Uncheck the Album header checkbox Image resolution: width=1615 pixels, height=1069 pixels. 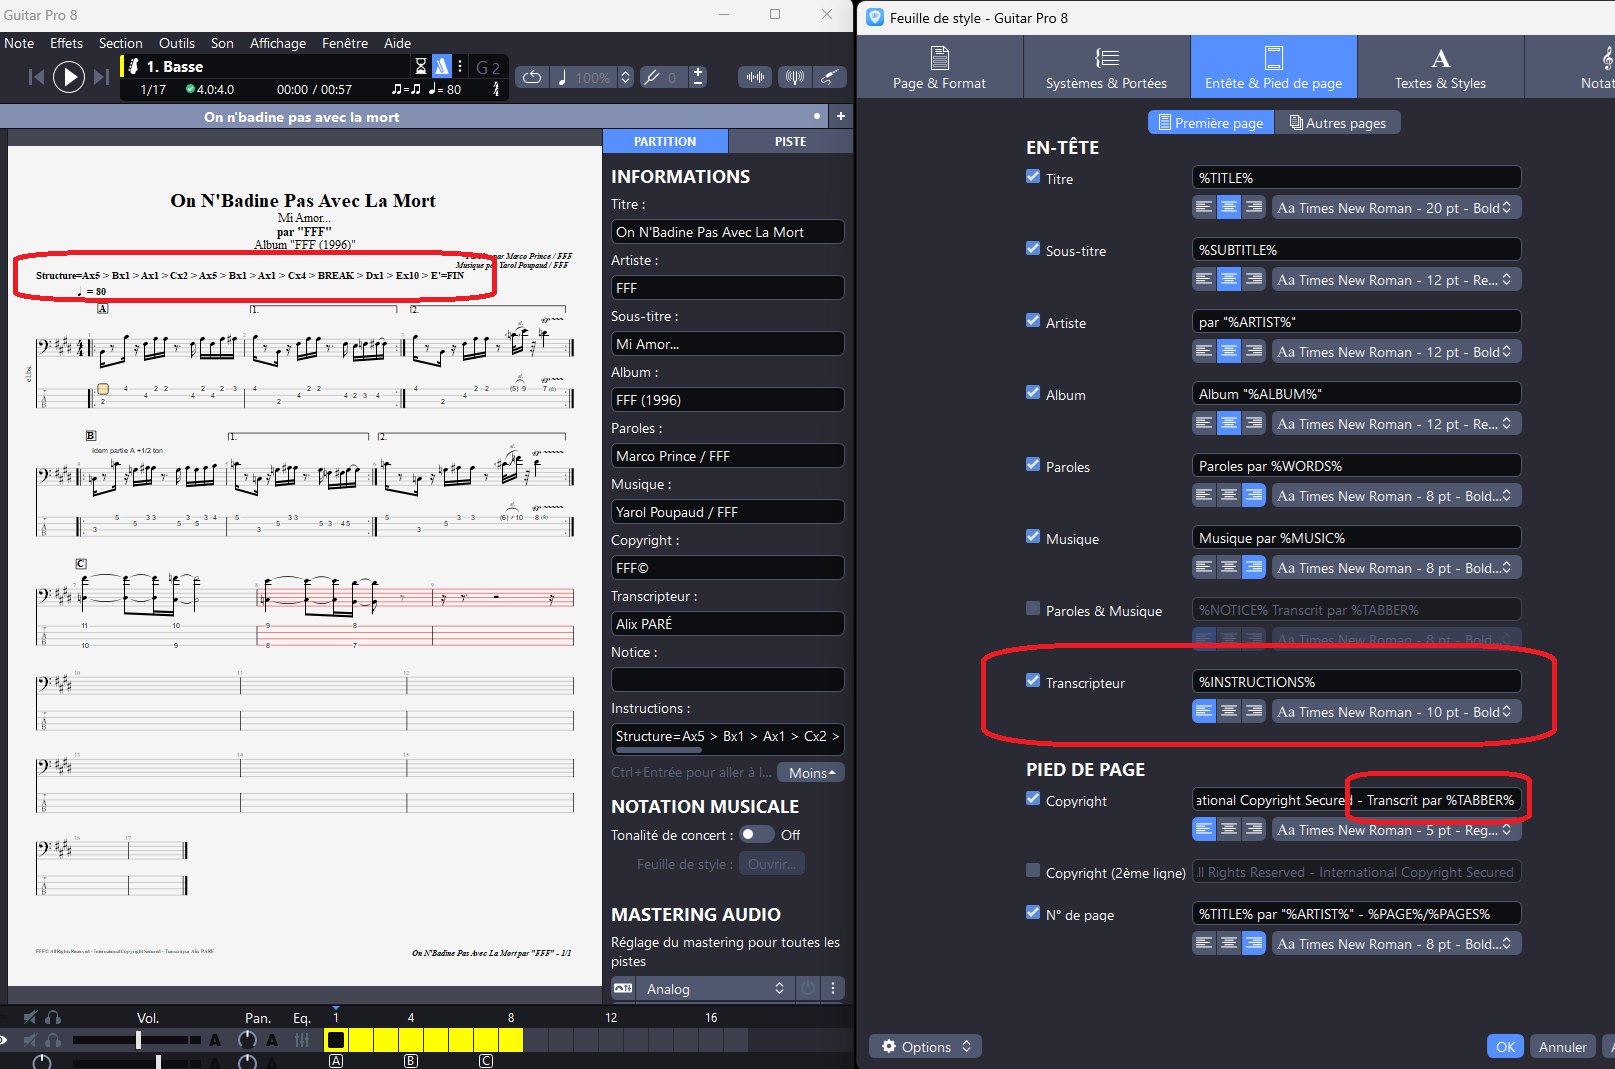tap(1033, 393)
